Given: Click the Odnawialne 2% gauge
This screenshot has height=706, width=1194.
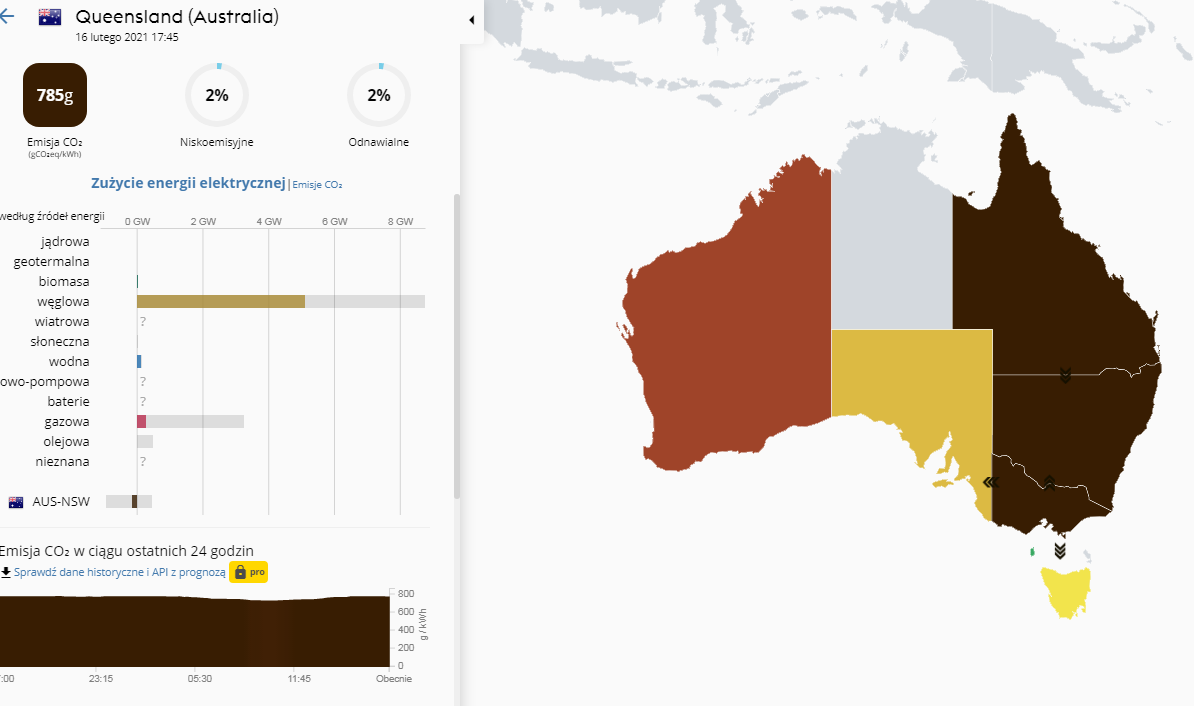Looking at the screenshot, I should coord(379,96).
